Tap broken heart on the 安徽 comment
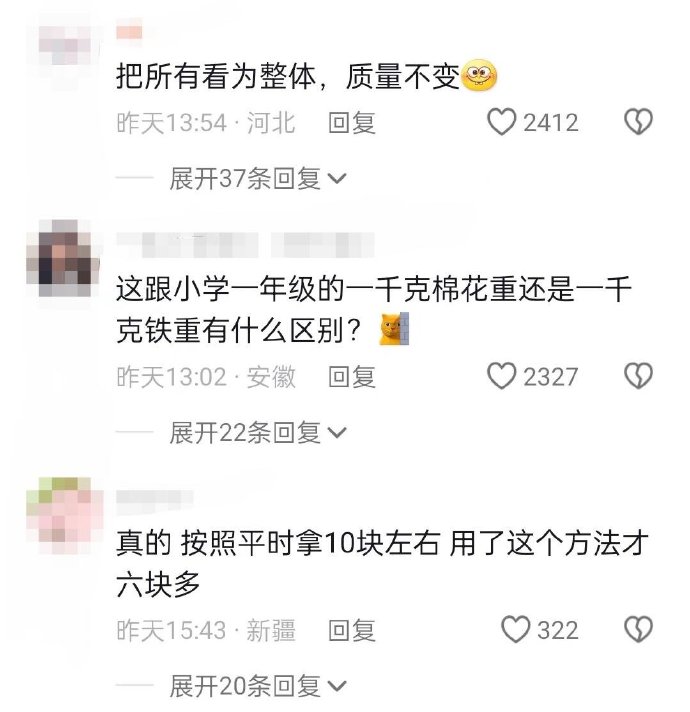690x712 pixels. pos(638,376)
